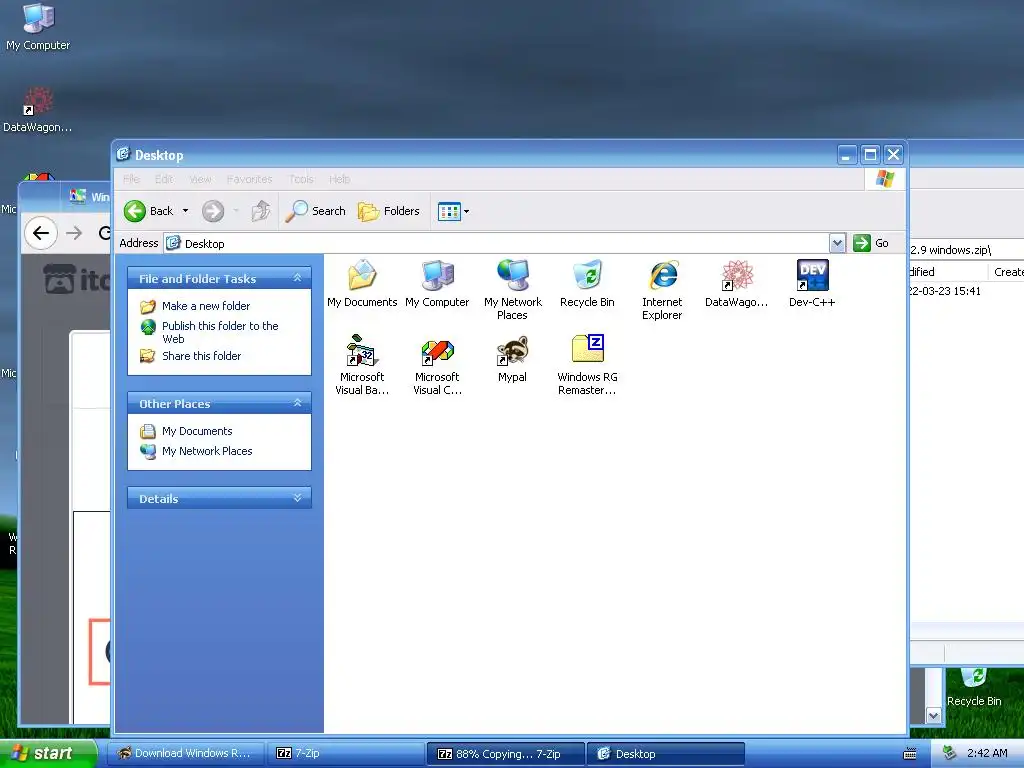Screen dimensions: 1024x768
Task: Click the browser back arrow in the background window
Action: point(40,233)
